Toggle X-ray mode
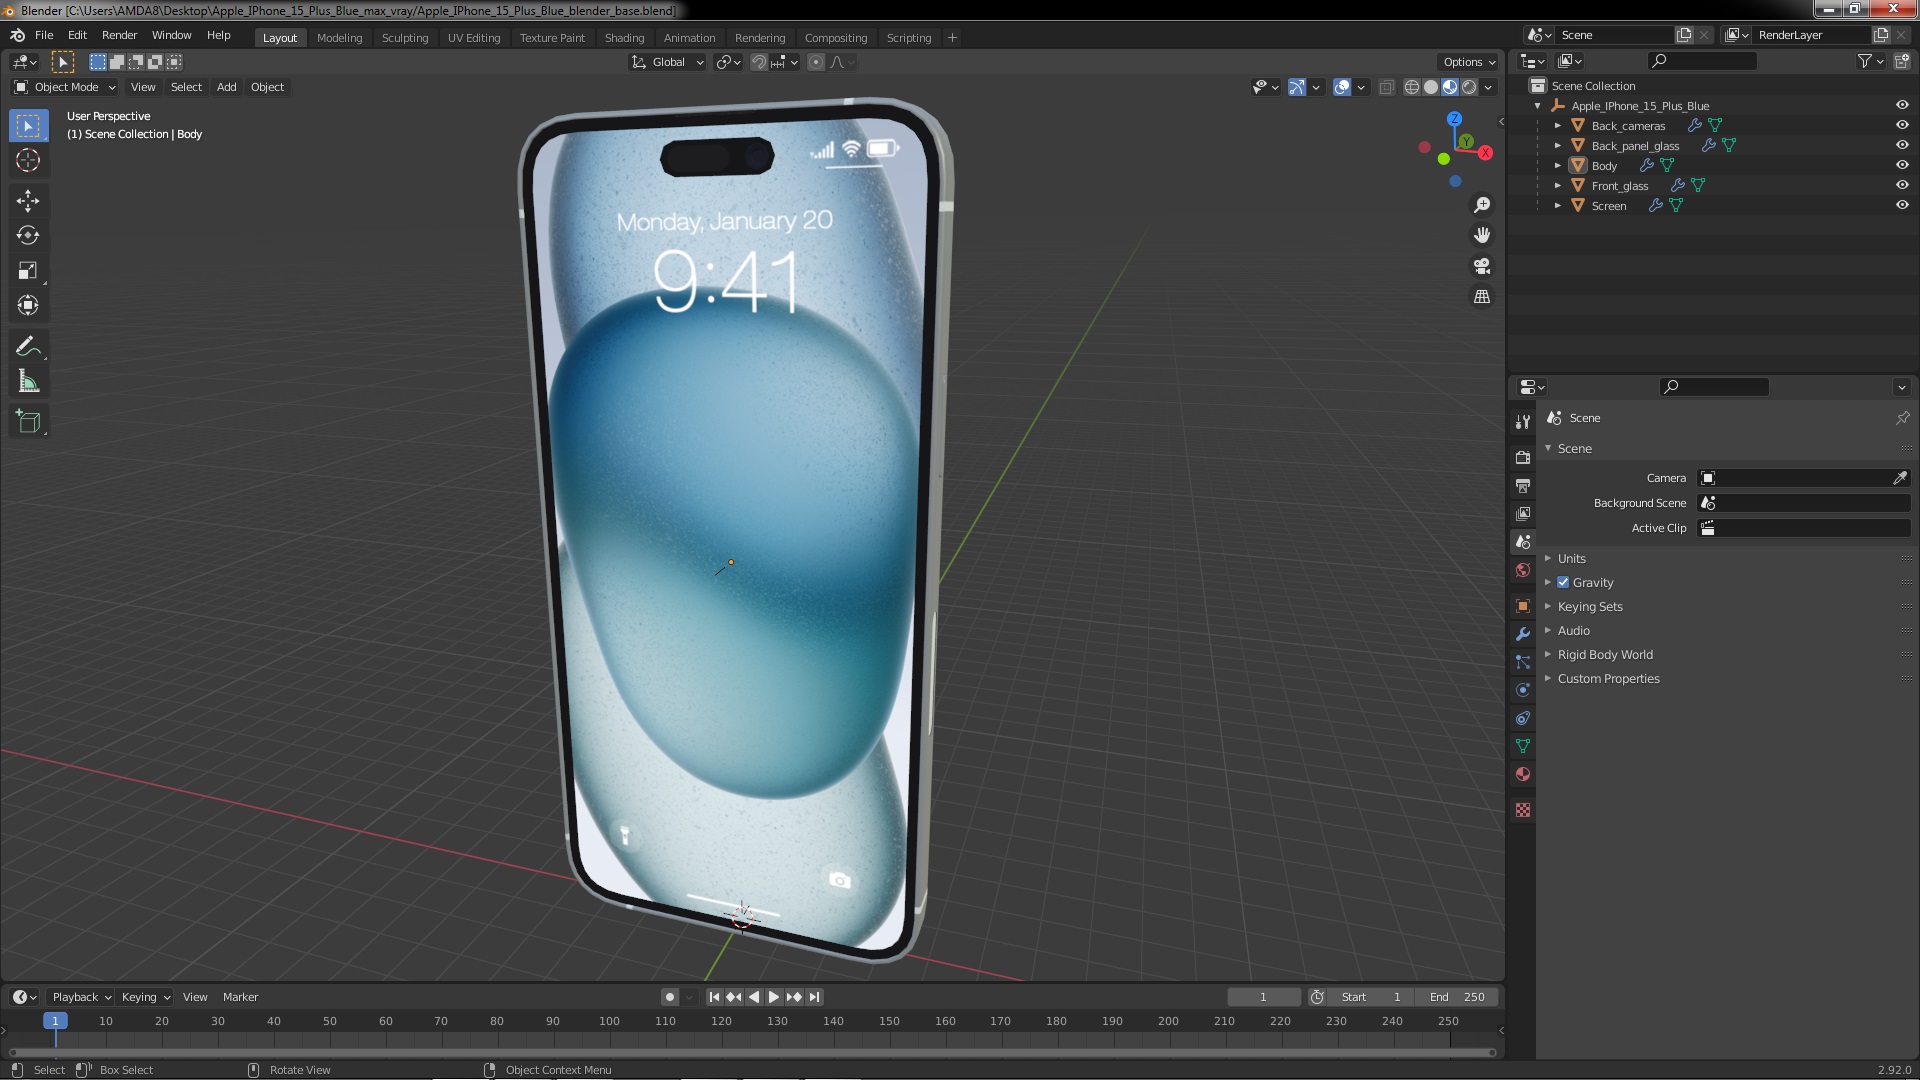Screen dimensions: 1920x1080 tap(1386, 87)
